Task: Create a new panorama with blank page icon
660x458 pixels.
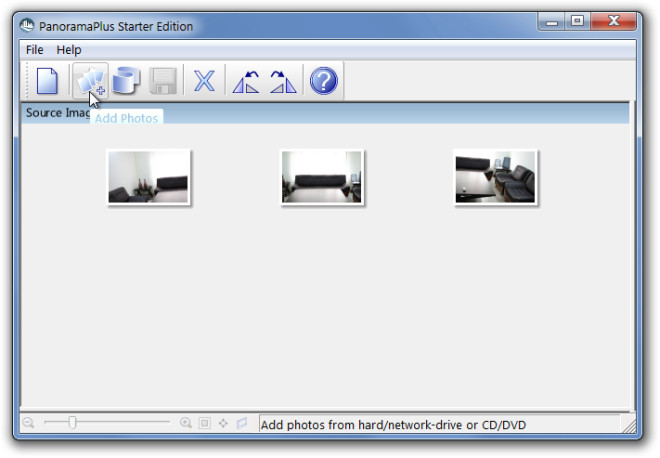Action: click(x=47, y=81)
